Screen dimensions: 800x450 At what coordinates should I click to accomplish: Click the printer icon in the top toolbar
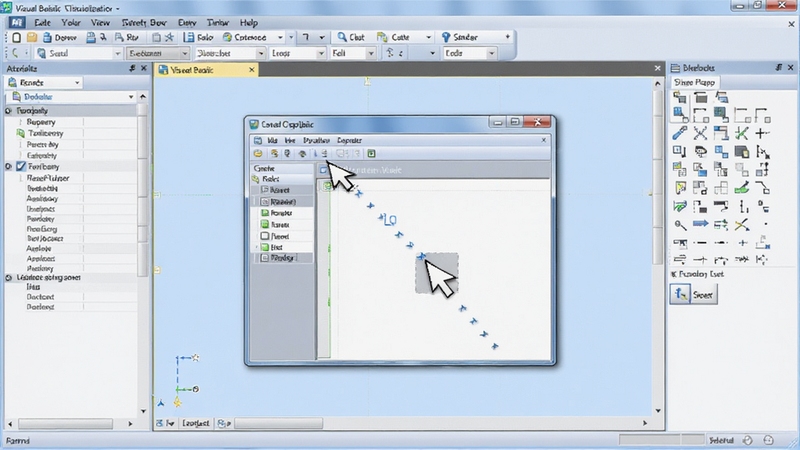(x=91, y=37)
